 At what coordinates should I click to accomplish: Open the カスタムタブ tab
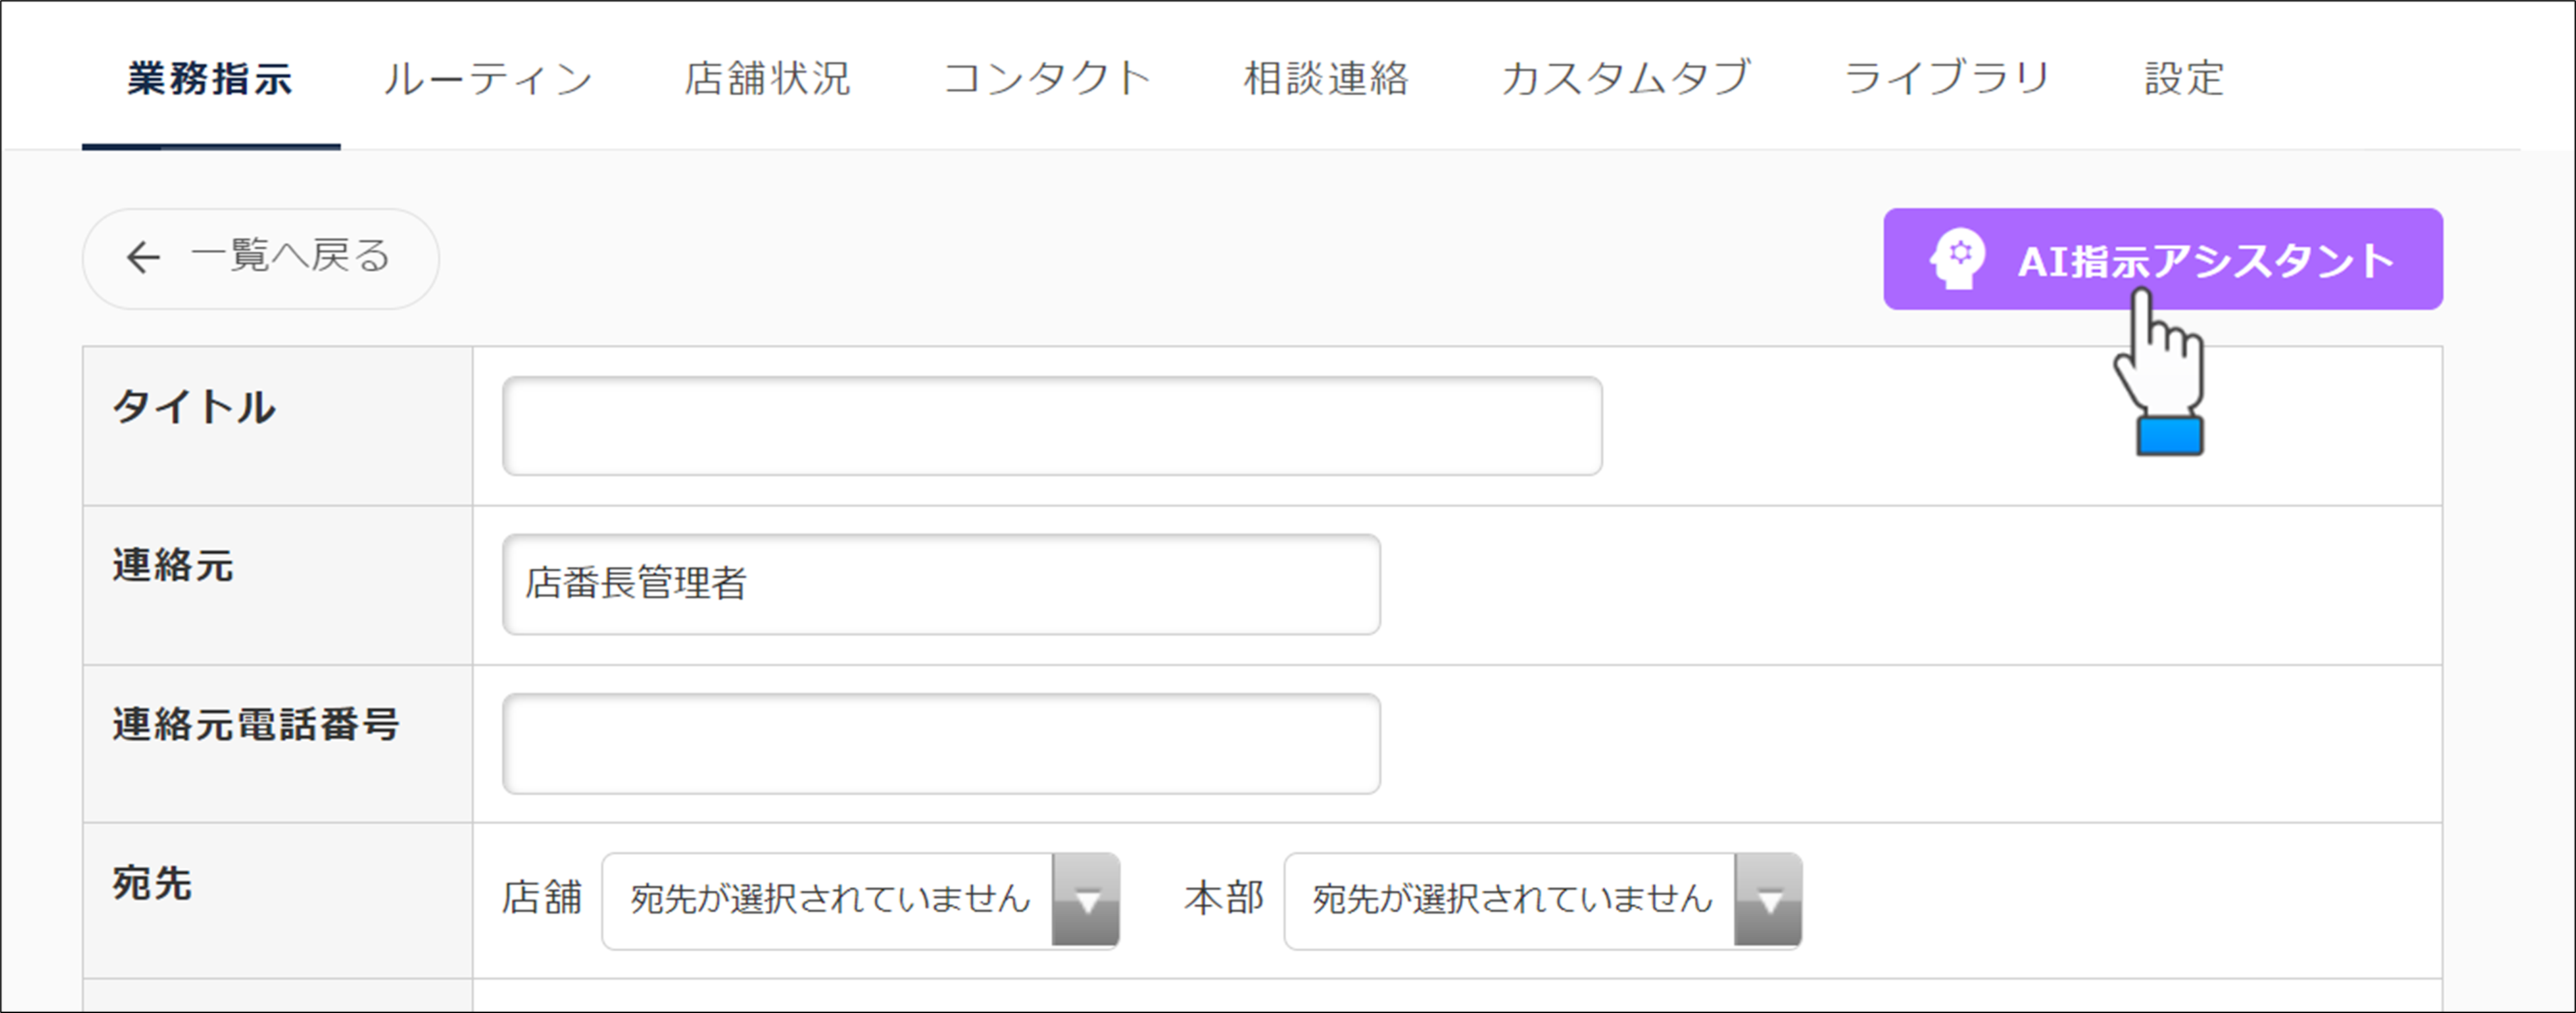[1626, 78]
